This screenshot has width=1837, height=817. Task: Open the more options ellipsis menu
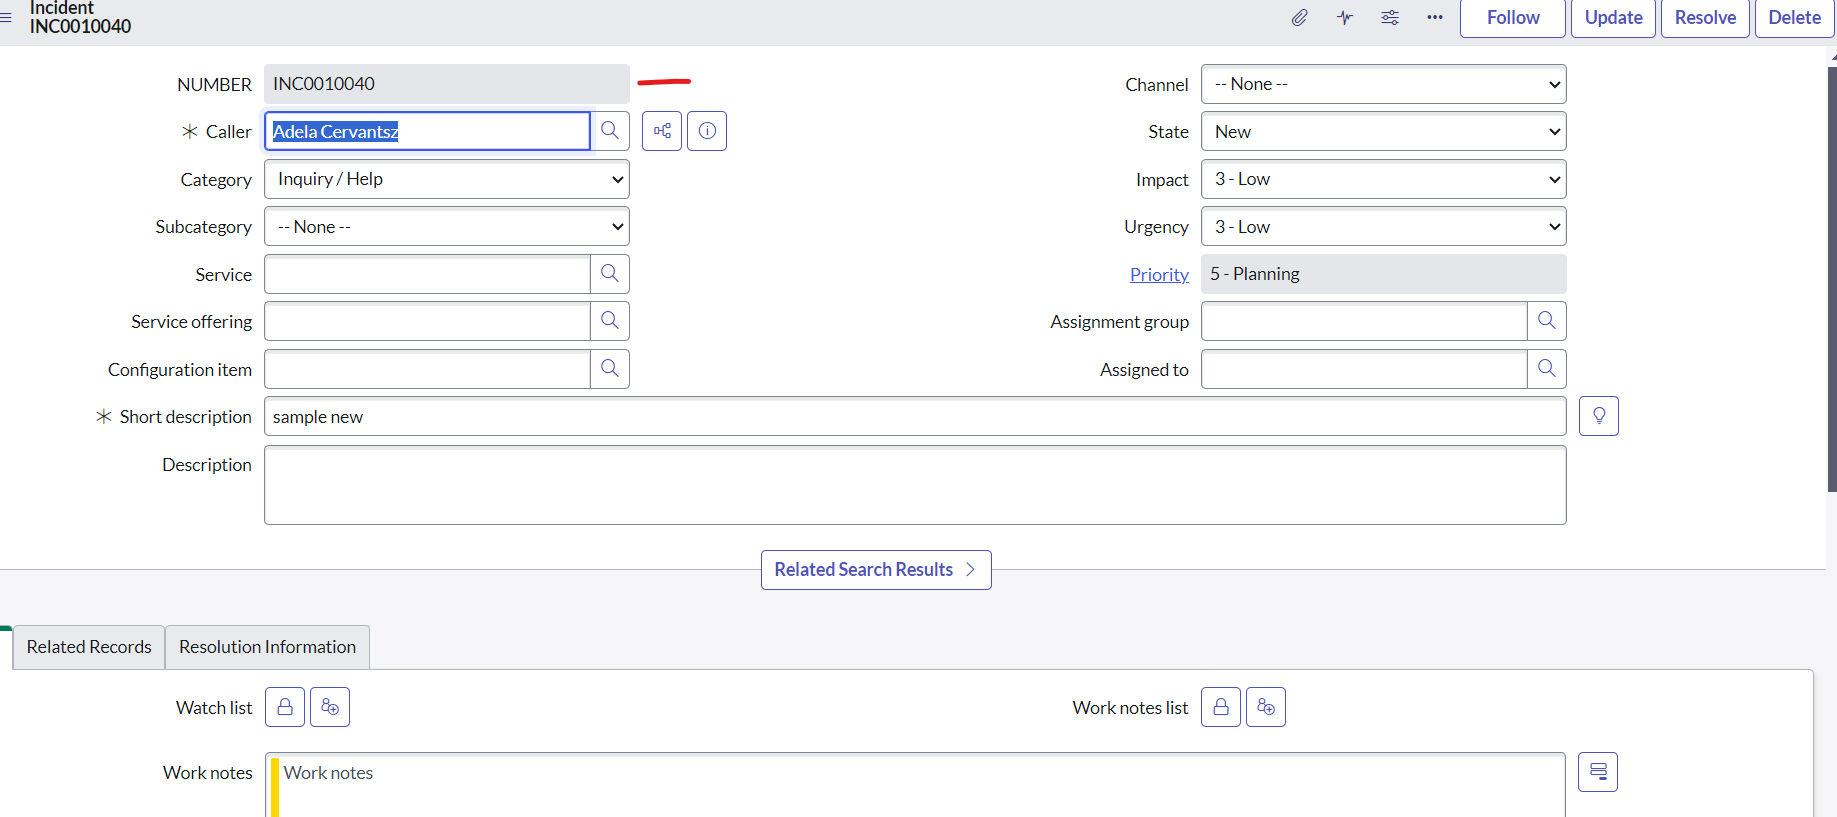point(1435,18)
